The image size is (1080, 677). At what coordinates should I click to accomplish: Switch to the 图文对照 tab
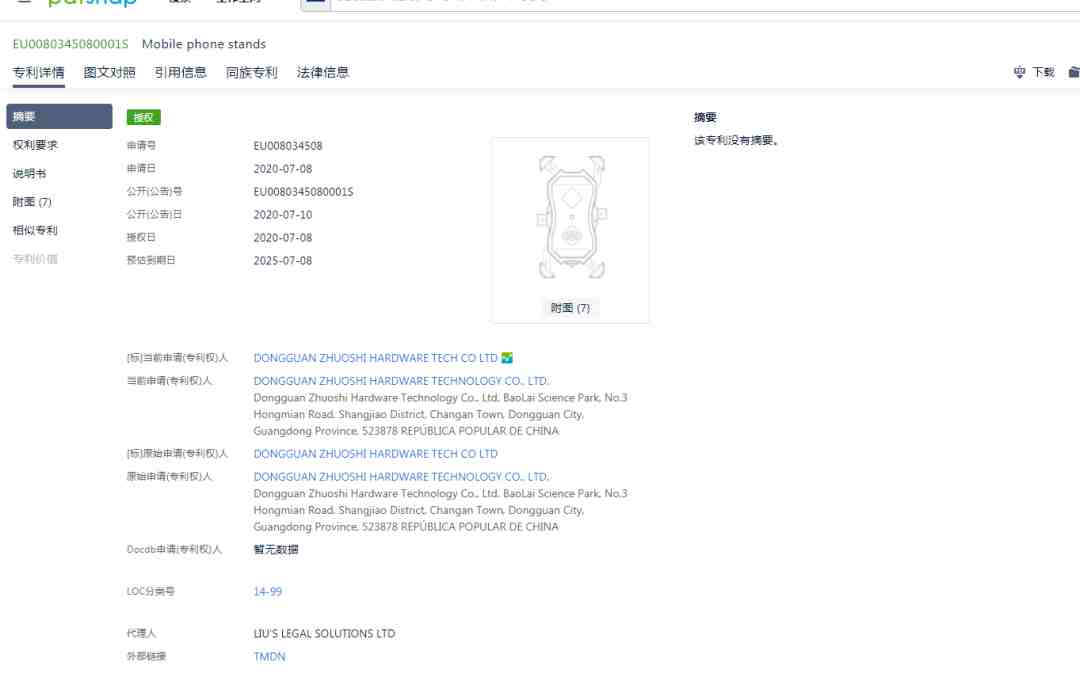(110, 72)
